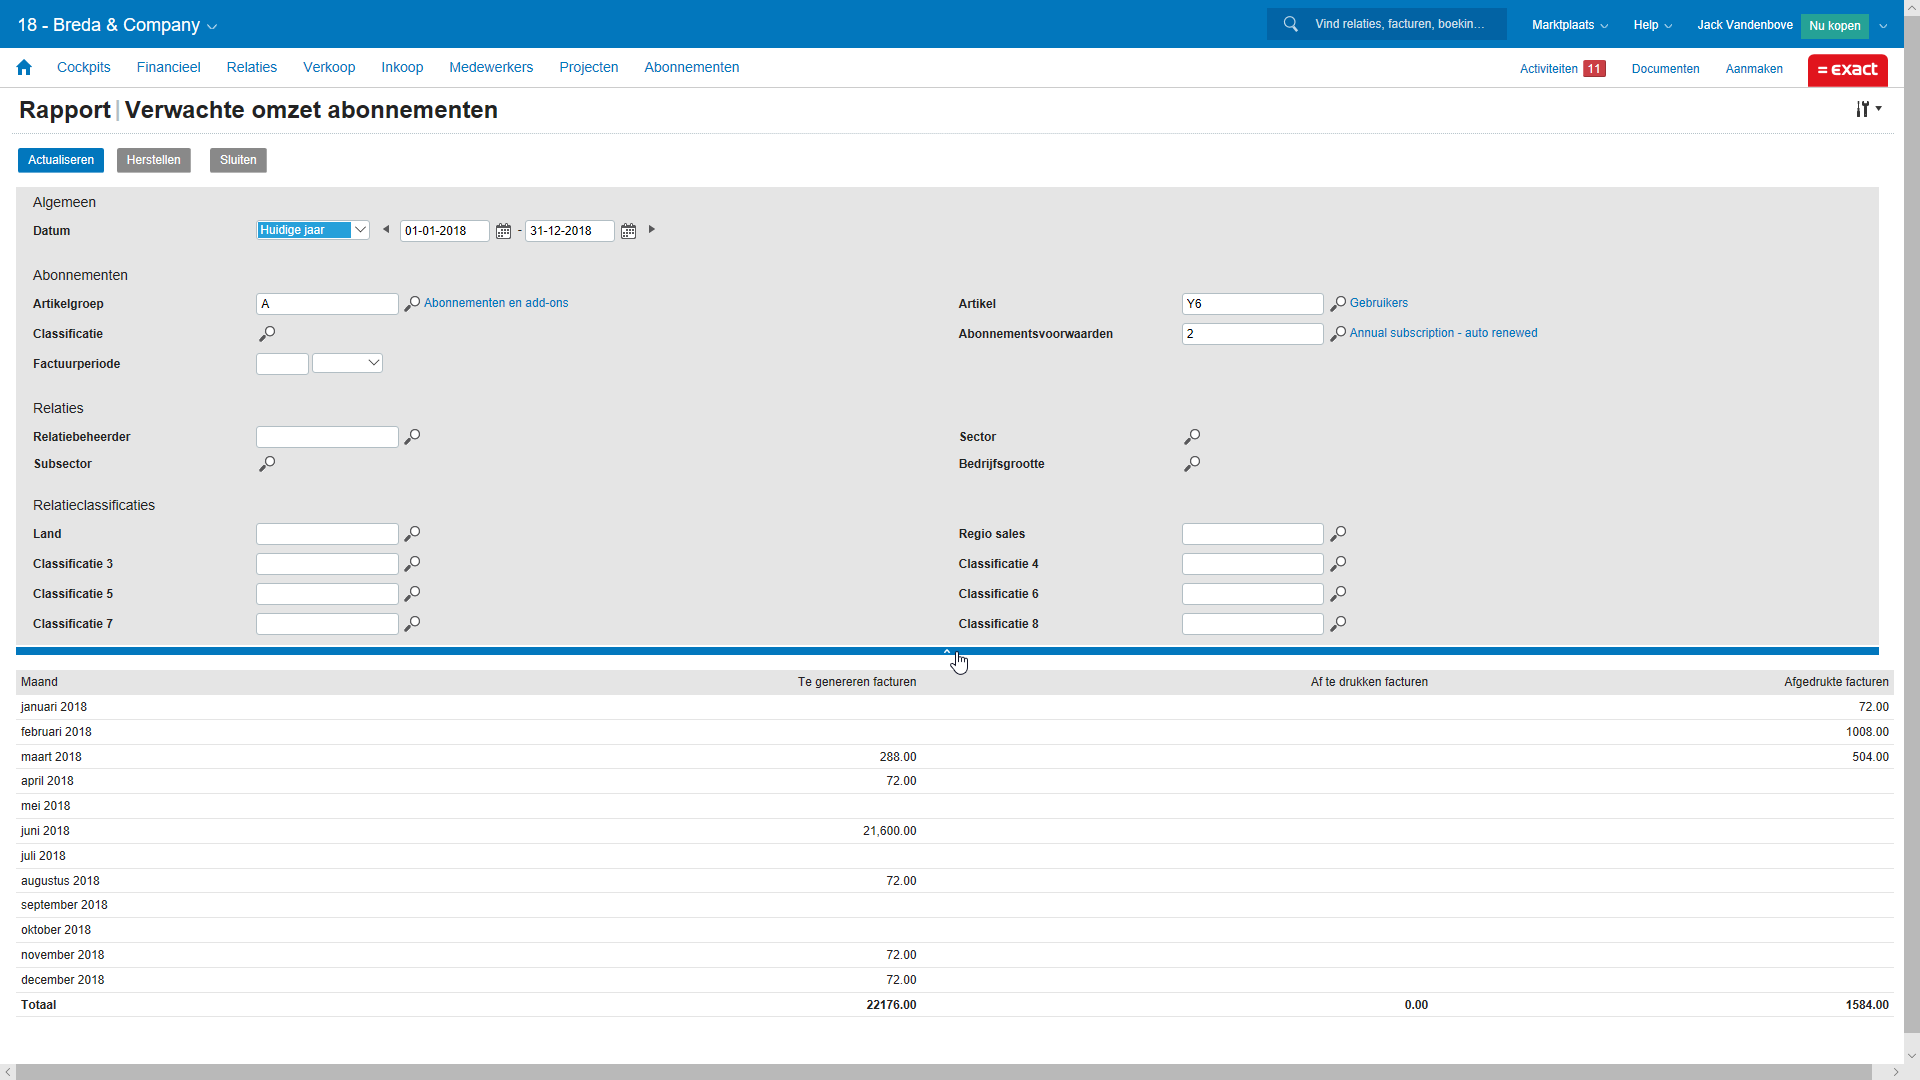Click the horizontal scrollbar at bottom
This screenshot has width=1920, height=1080.
[x=943, y=1072]
